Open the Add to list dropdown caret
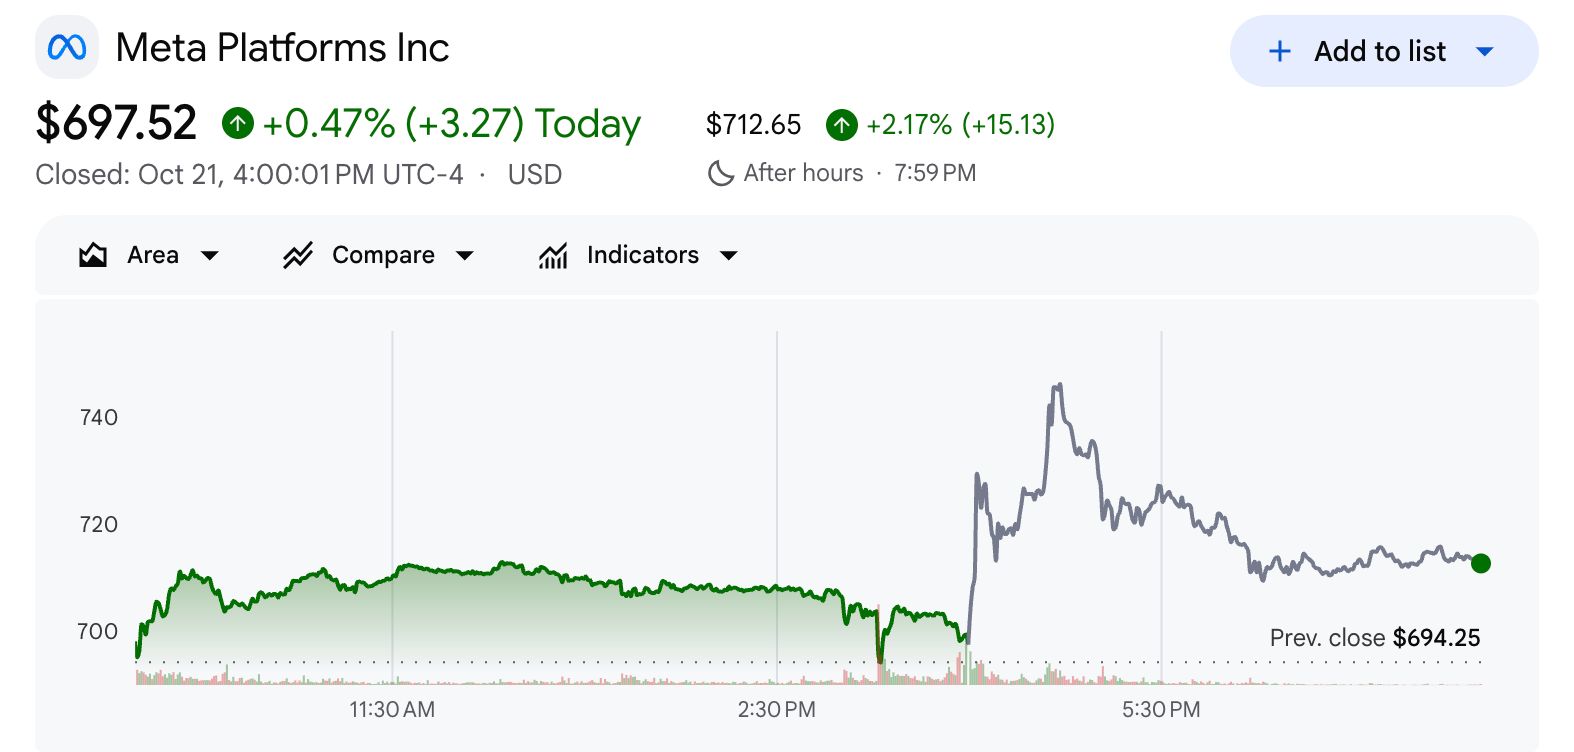The image size is (1574, 752). tap(1485, 51)
